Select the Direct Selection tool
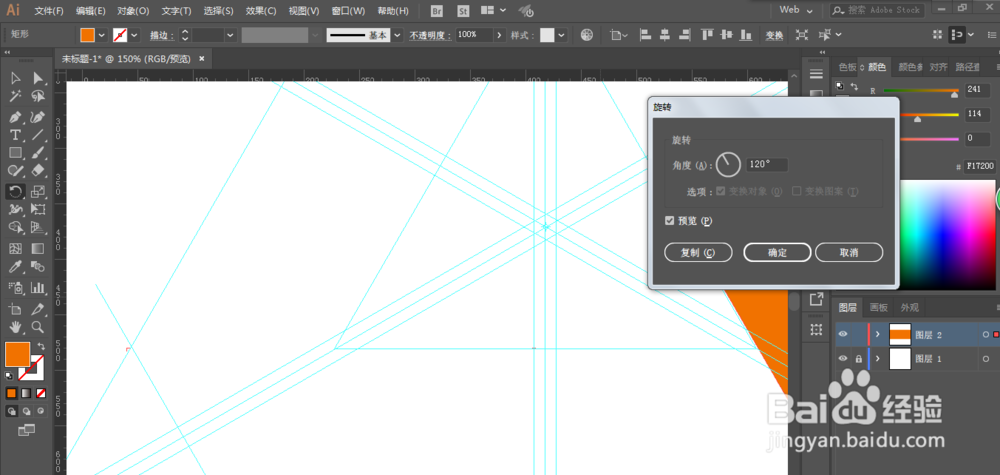Screen dimensions: 1000x475 coord(38,78)
